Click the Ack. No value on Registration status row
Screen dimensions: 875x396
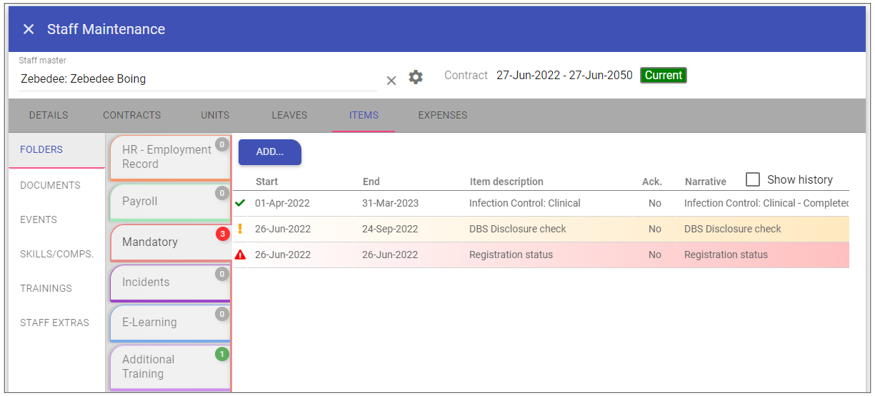pos(655,255)
